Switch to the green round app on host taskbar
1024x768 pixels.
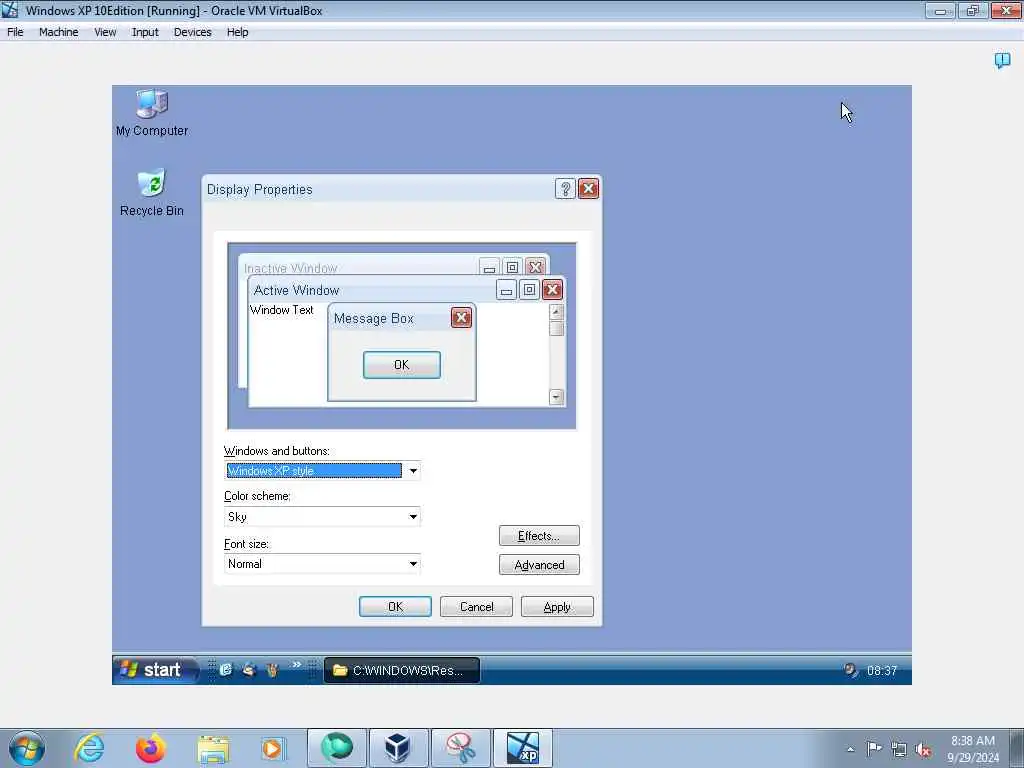tap(336, 748)
